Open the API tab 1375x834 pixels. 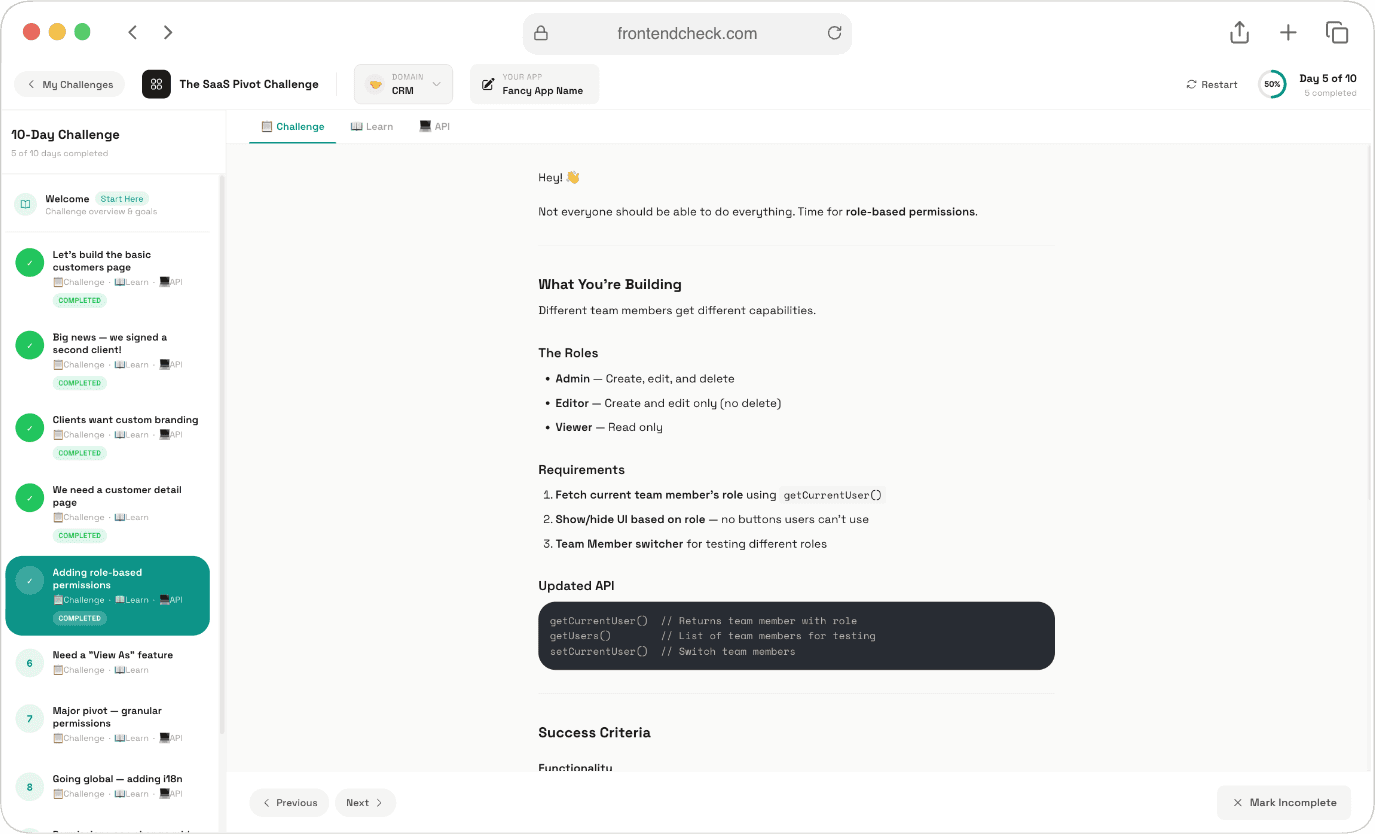[x=435, y=126]
